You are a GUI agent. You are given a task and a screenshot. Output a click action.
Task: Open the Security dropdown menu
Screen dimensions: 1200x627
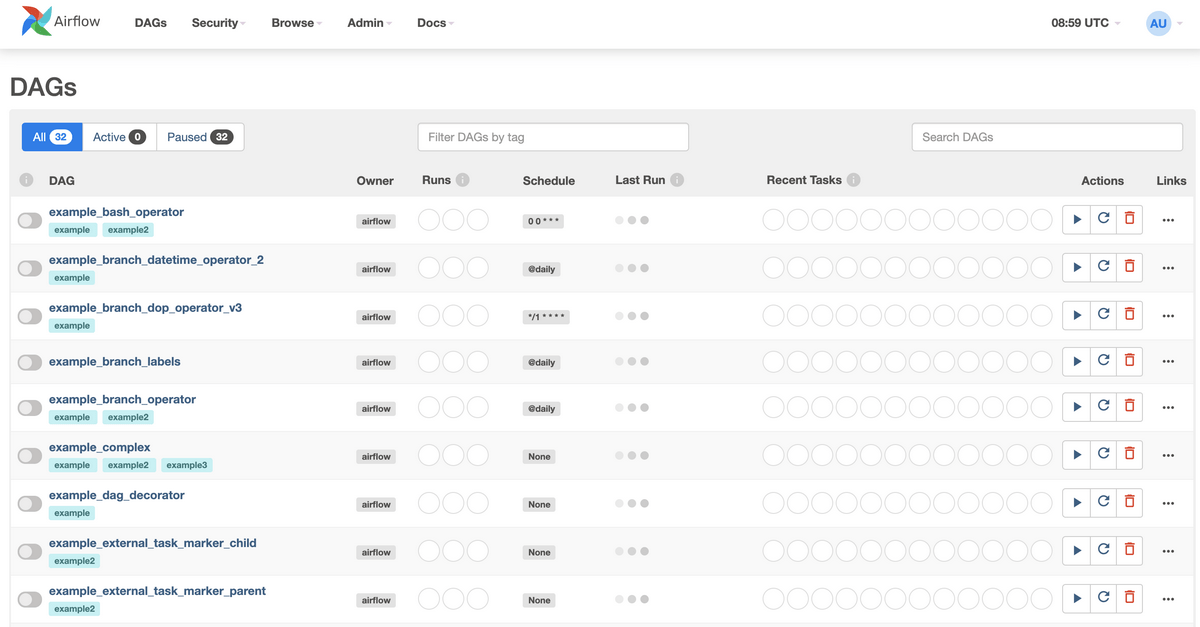(x=218, y=23)
